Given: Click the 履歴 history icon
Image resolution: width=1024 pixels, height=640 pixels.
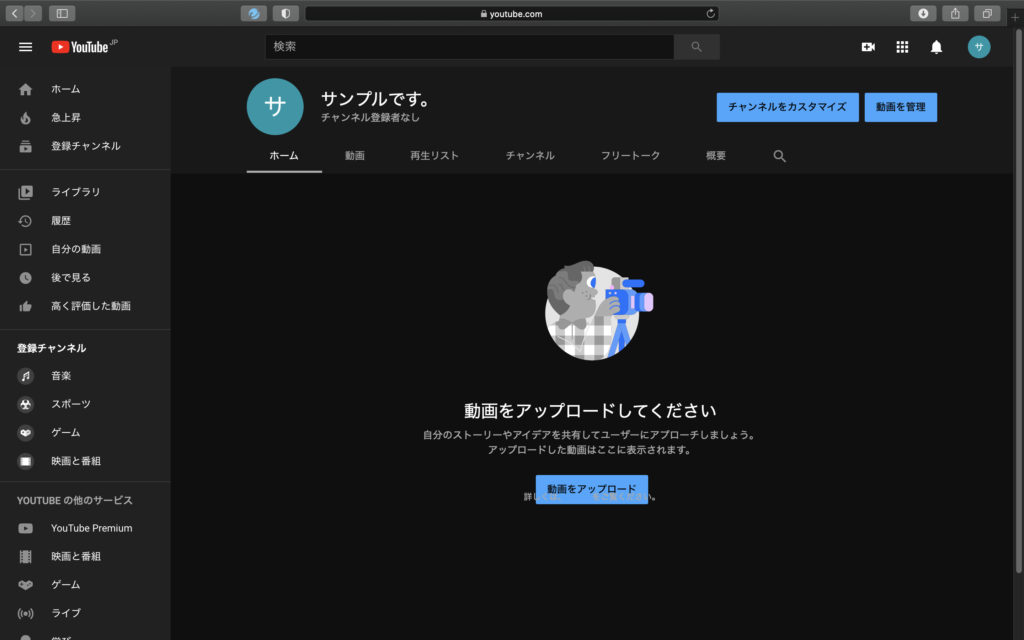Looking at the screenshot, I should [25, 221].
